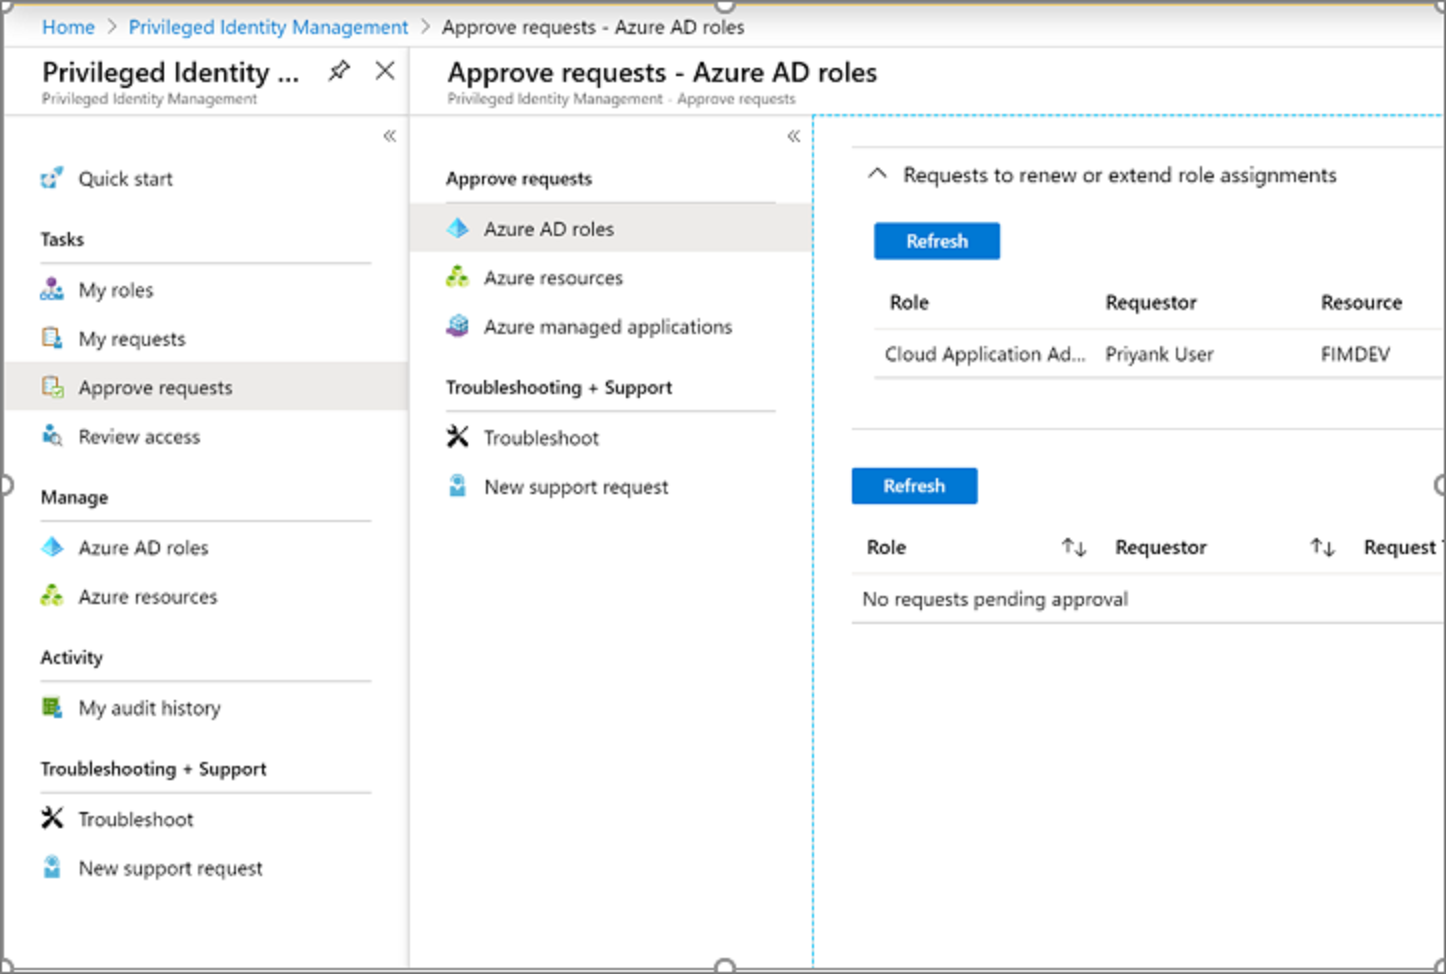The image size is (1446, 974).
Task: Sort by Requestor column arrows
Action: point(1323,547)
